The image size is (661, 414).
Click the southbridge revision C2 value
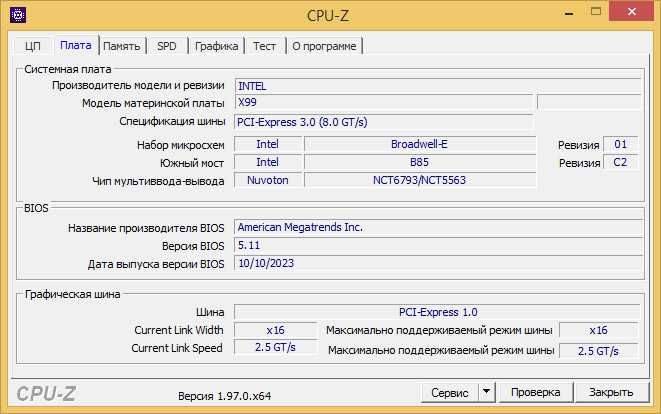pos(621,162)
